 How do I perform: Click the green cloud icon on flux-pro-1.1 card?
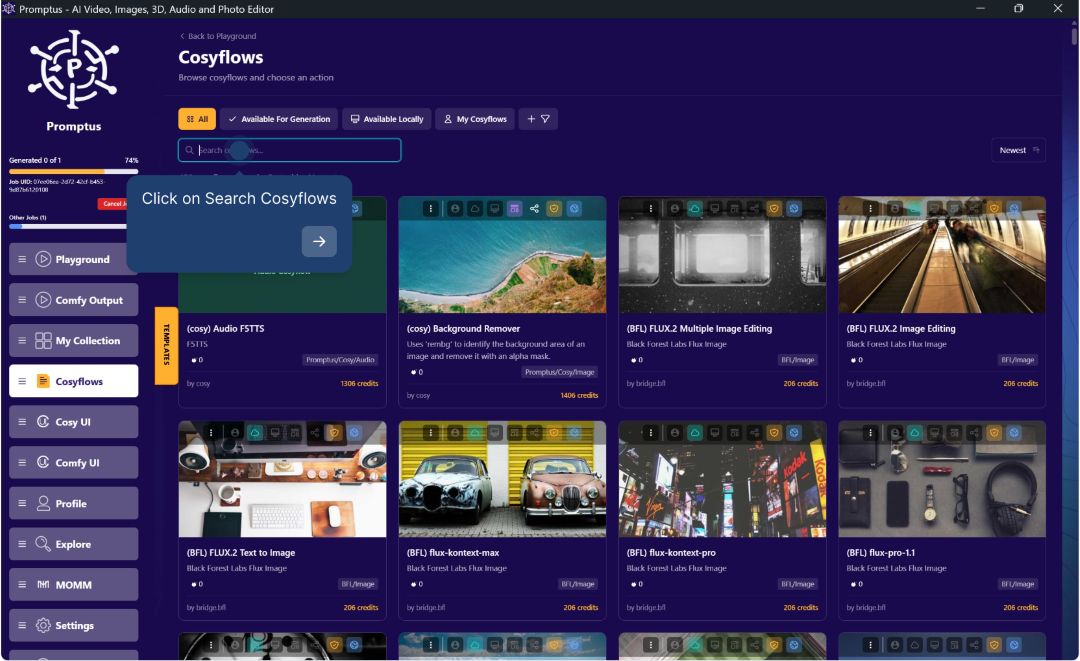pos(915,432)
